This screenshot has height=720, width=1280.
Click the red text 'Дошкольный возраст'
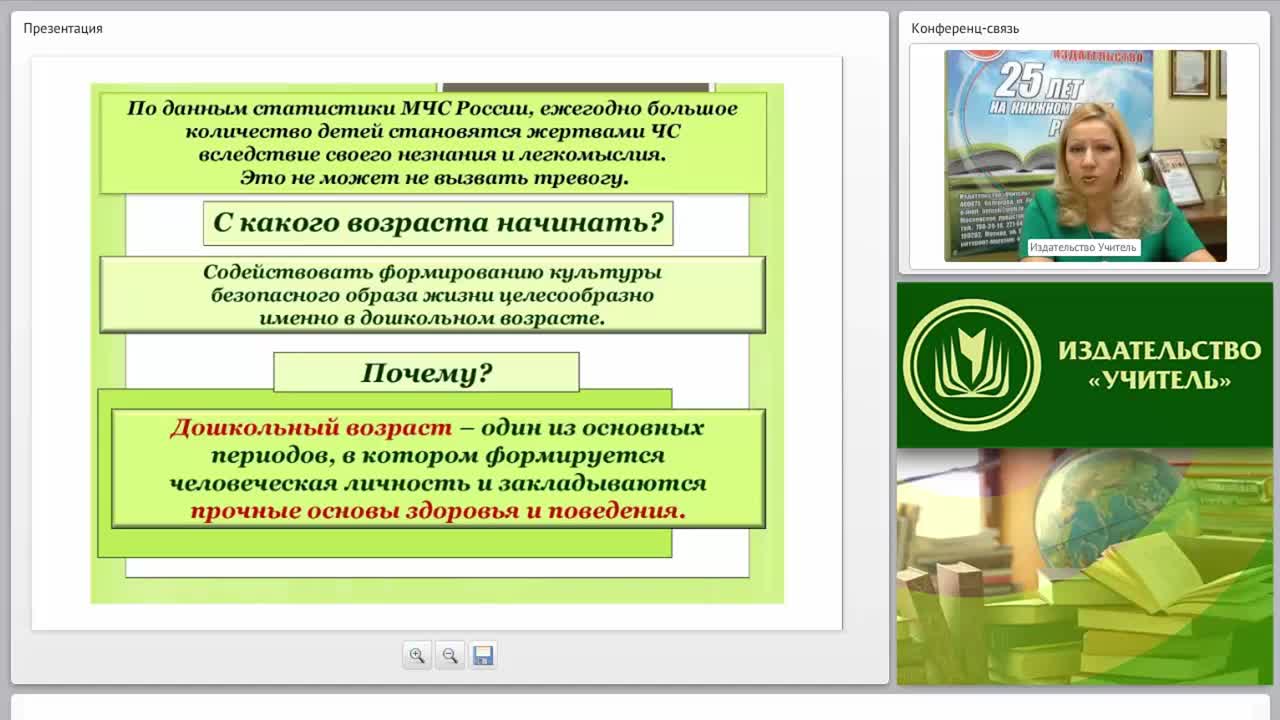[x=311, y=428]
